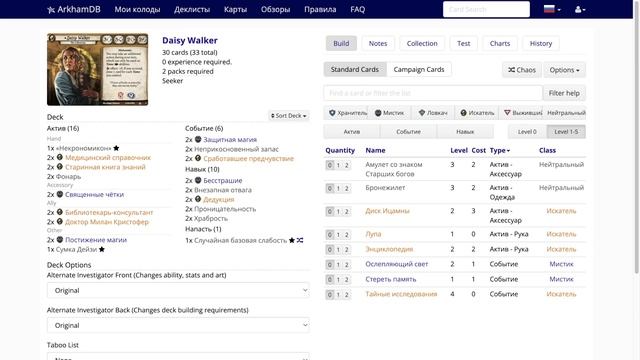Click the Daisy Walker investigator card image
This screenshot has height=360, width=640.
click(98, 69)
